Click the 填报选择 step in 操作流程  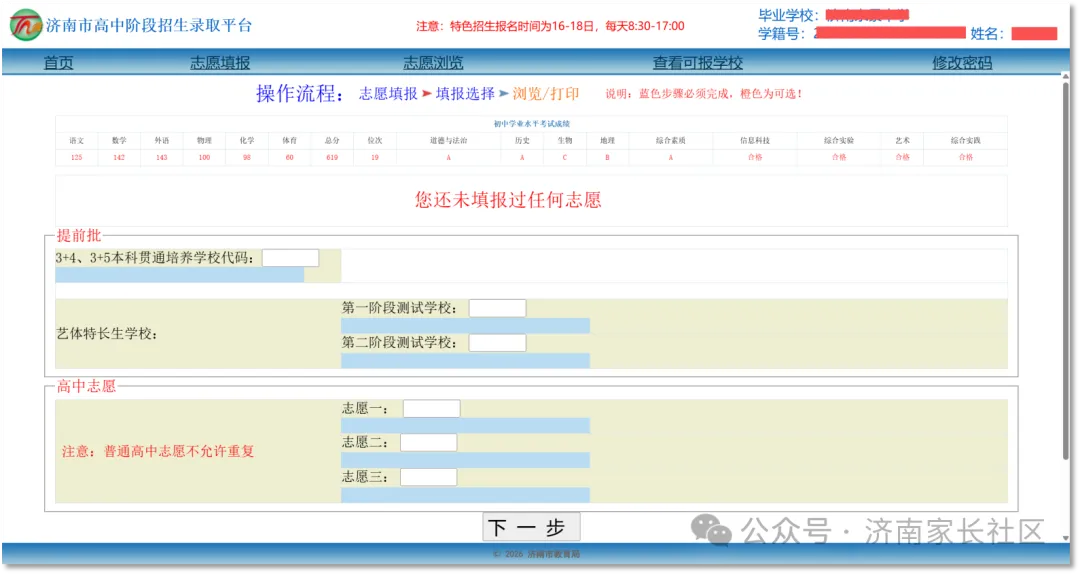(x=465, y=94)
